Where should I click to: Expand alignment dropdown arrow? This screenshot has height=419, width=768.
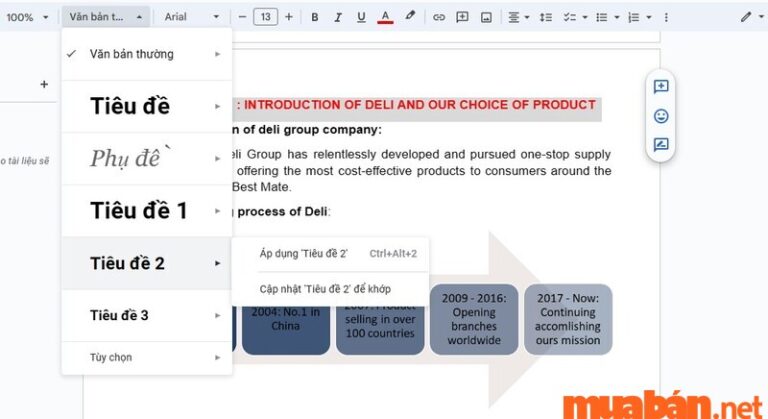click(527, 17)
